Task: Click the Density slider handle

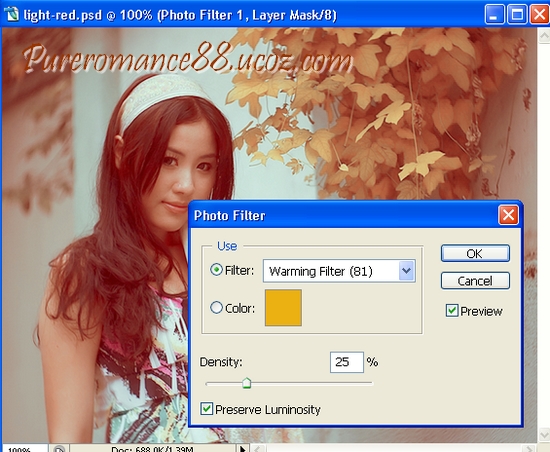Action: (x=247, y=383)
